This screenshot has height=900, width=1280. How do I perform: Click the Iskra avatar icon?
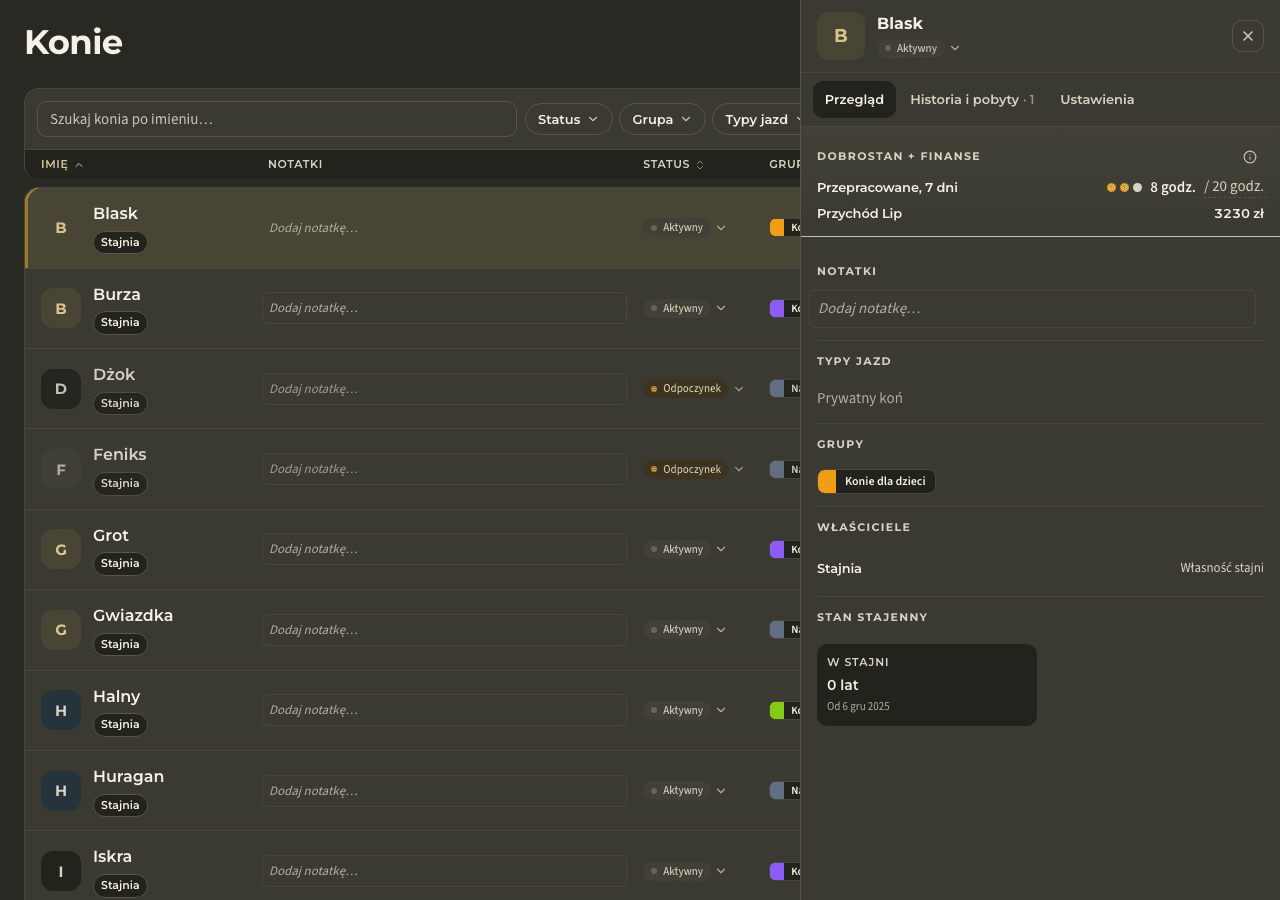(x=61, y=871)
